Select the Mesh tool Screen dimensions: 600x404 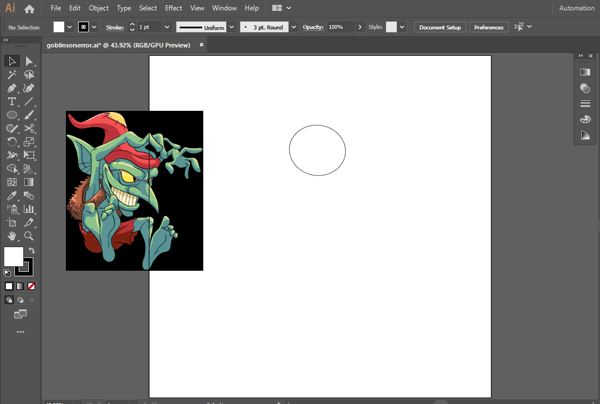[12, 182]
